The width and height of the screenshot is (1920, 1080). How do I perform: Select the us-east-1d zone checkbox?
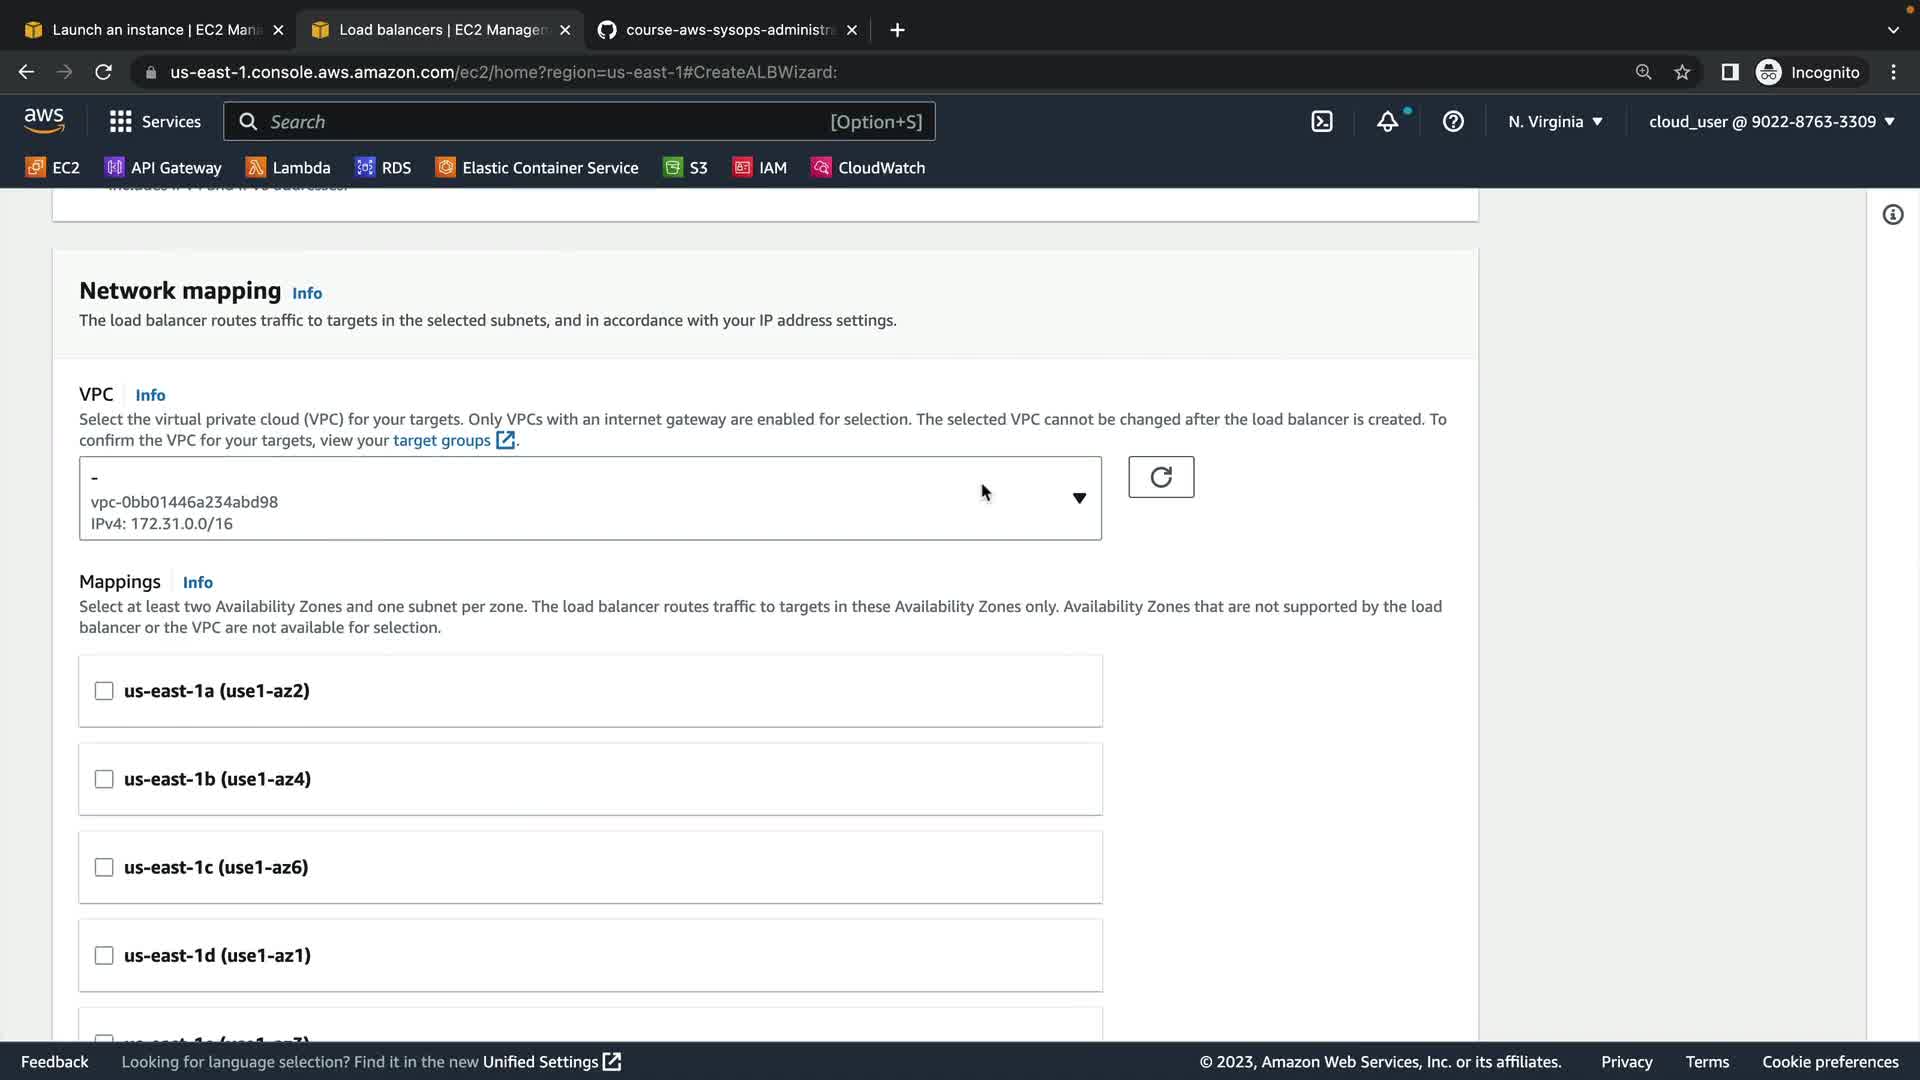104,955
